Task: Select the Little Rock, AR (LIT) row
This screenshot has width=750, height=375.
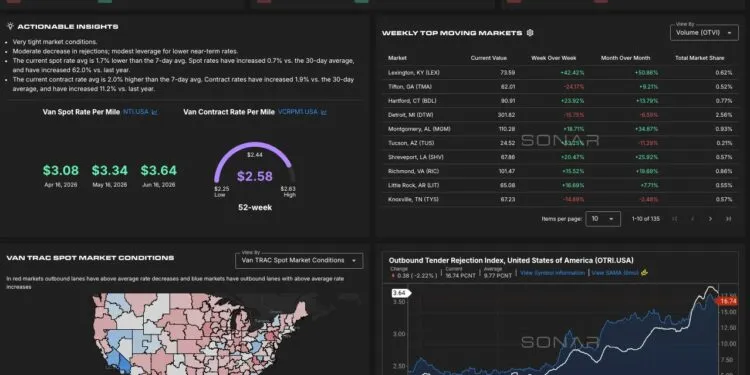Action: click(560, 185)
